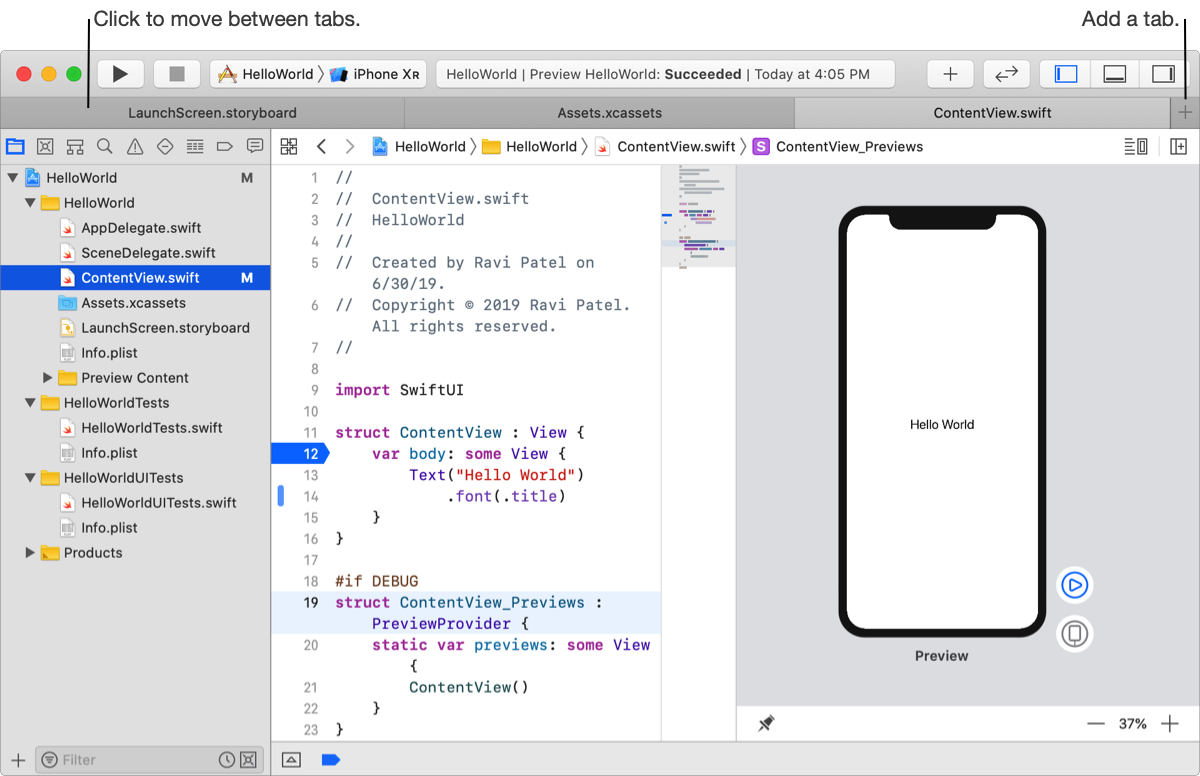
Task: Toggle the Debug area panel
Action: 1114,74
